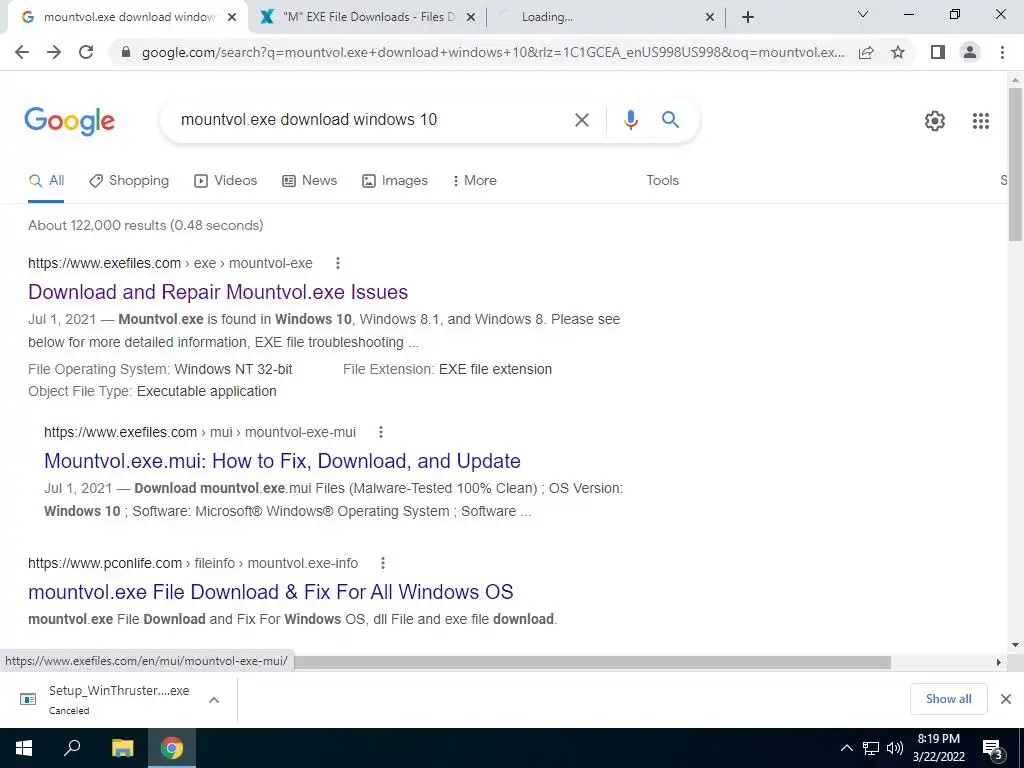Open network status tray icon

871,748
